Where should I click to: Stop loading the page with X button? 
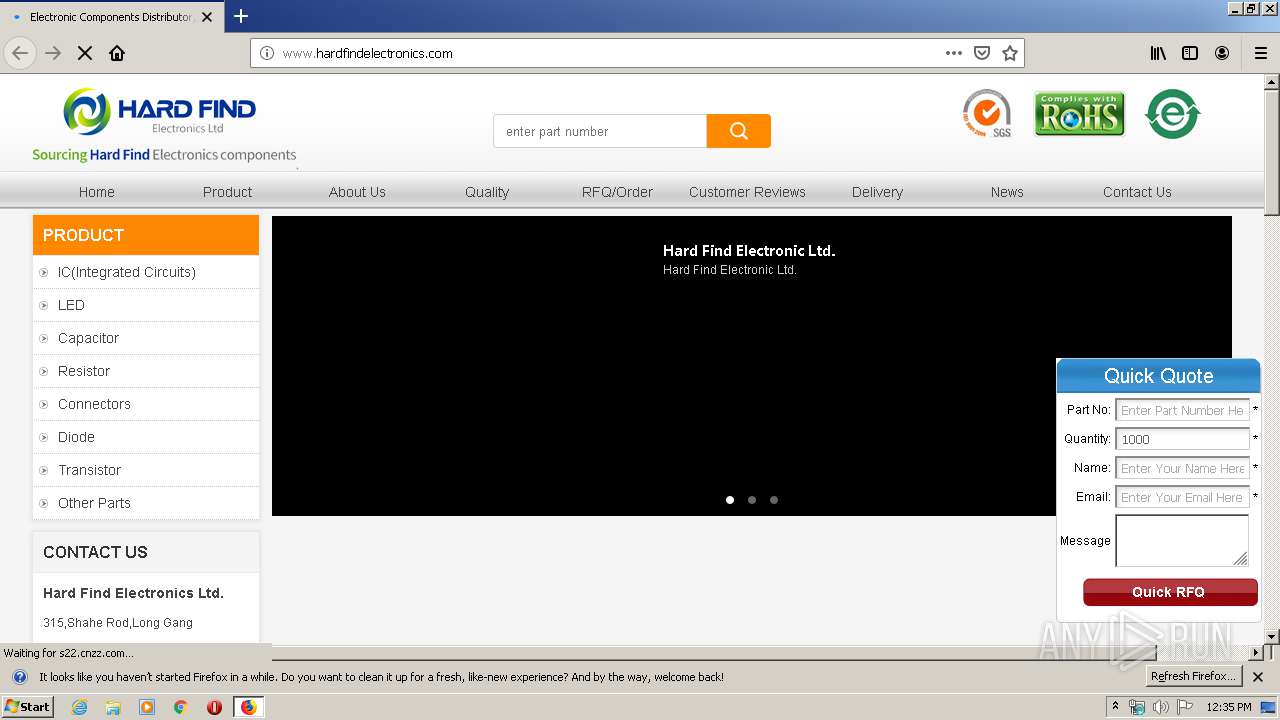pos(85,53)
